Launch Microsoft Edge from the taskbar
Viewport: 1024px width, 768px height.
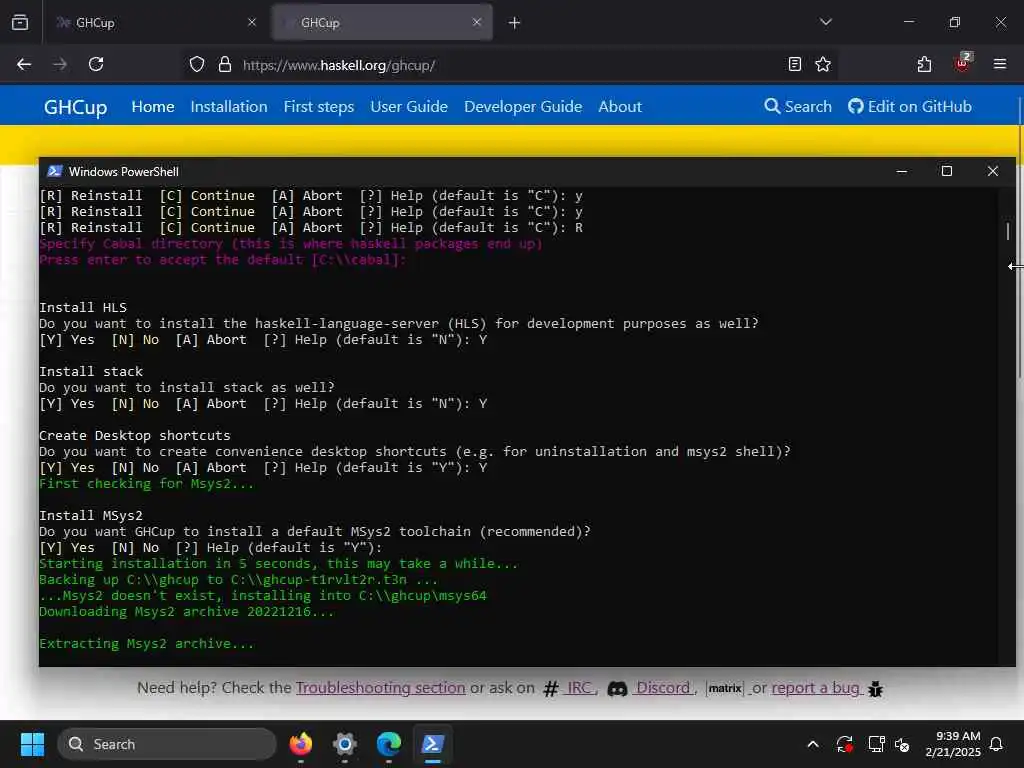pyautogui.click(x=389, y=744)
